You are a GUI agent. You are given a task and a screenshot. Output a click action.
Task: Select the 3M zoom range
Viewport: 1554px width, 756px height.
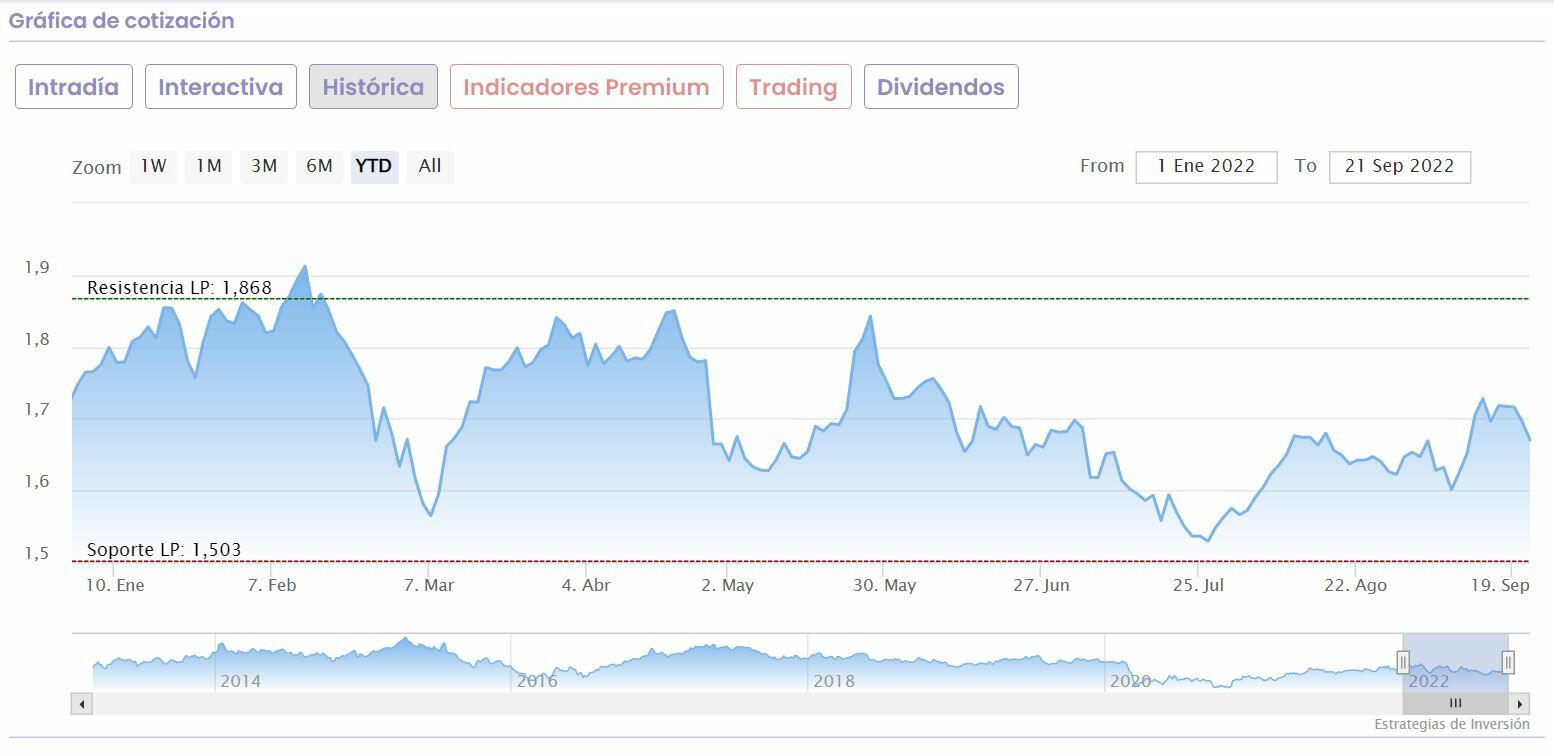click(264, 166)
